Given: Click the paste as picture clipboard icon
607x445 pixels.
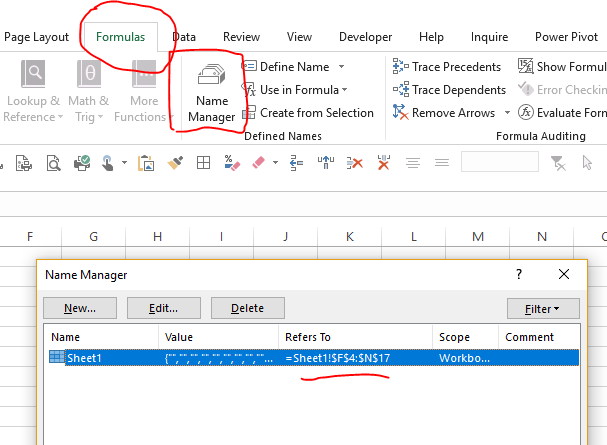Looking at the screenshot, I should point(146,163).
